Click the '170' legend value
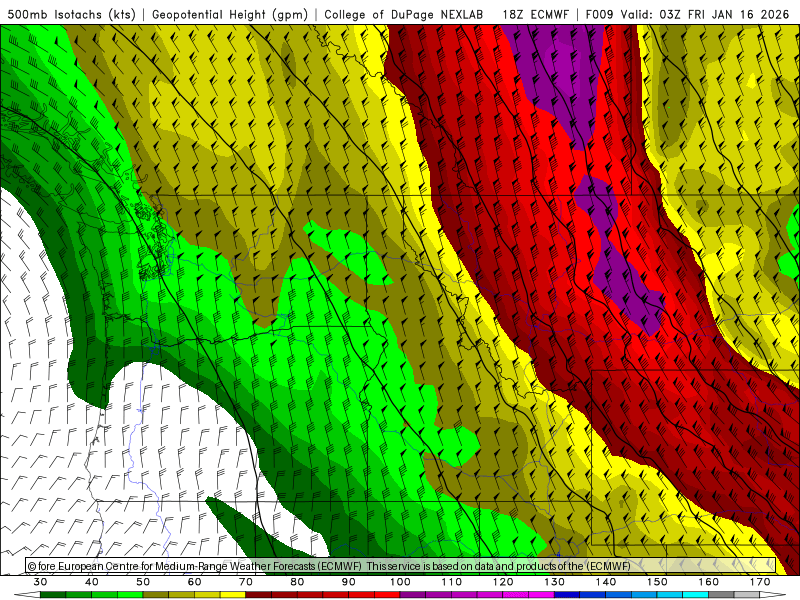 pos(760,582)
